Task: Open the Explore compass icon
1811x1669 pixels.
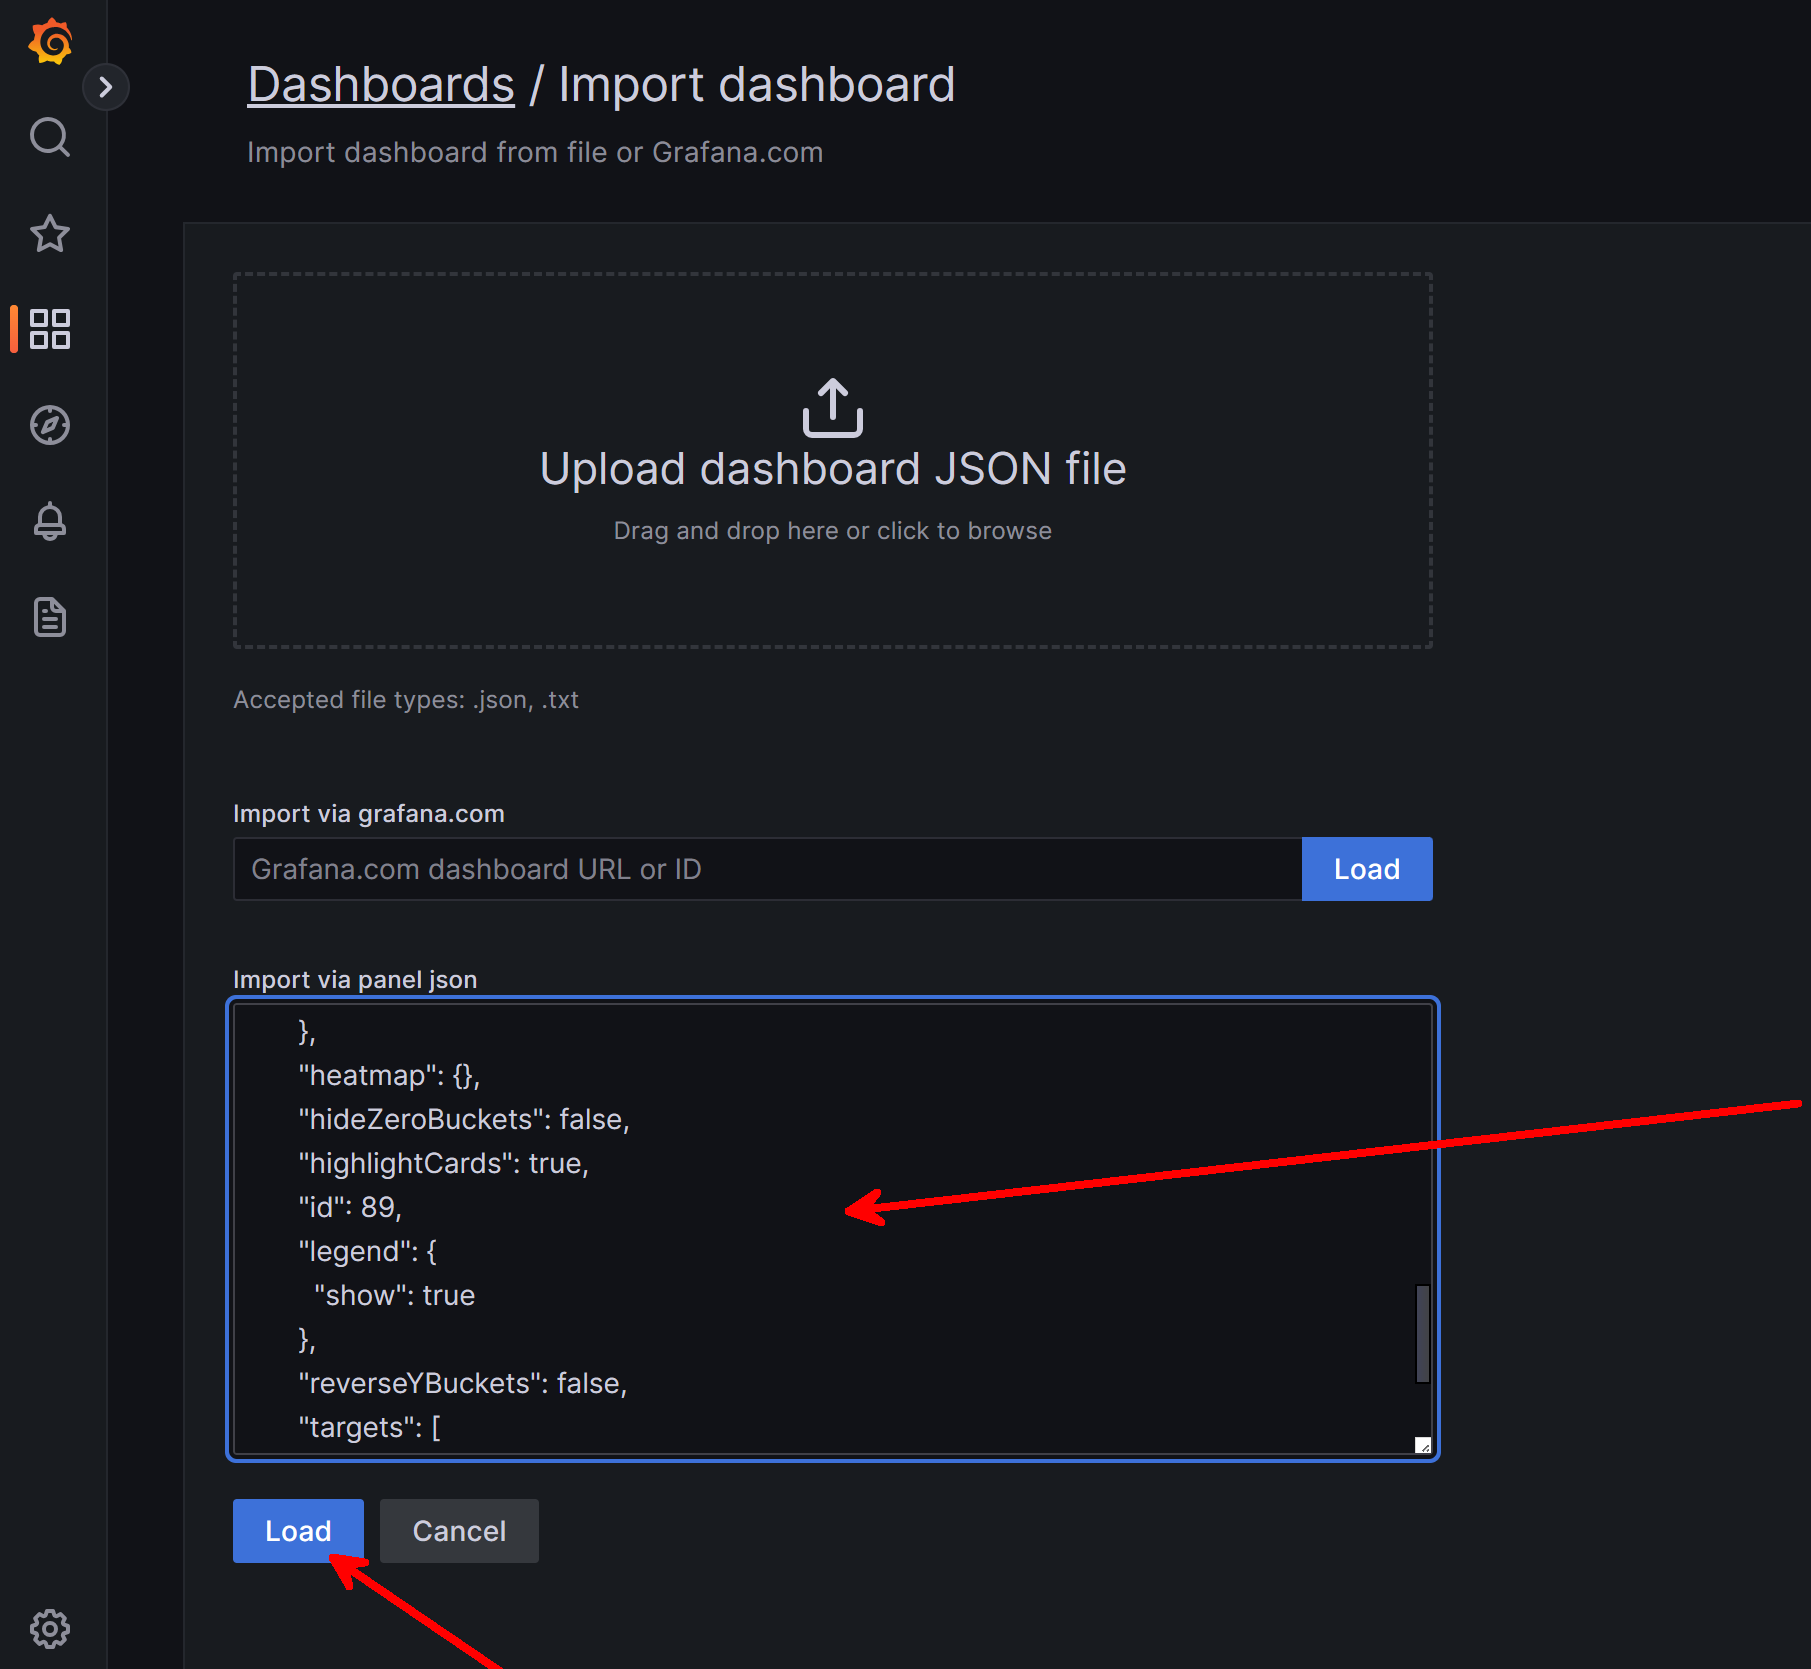Action: (50, 425)
